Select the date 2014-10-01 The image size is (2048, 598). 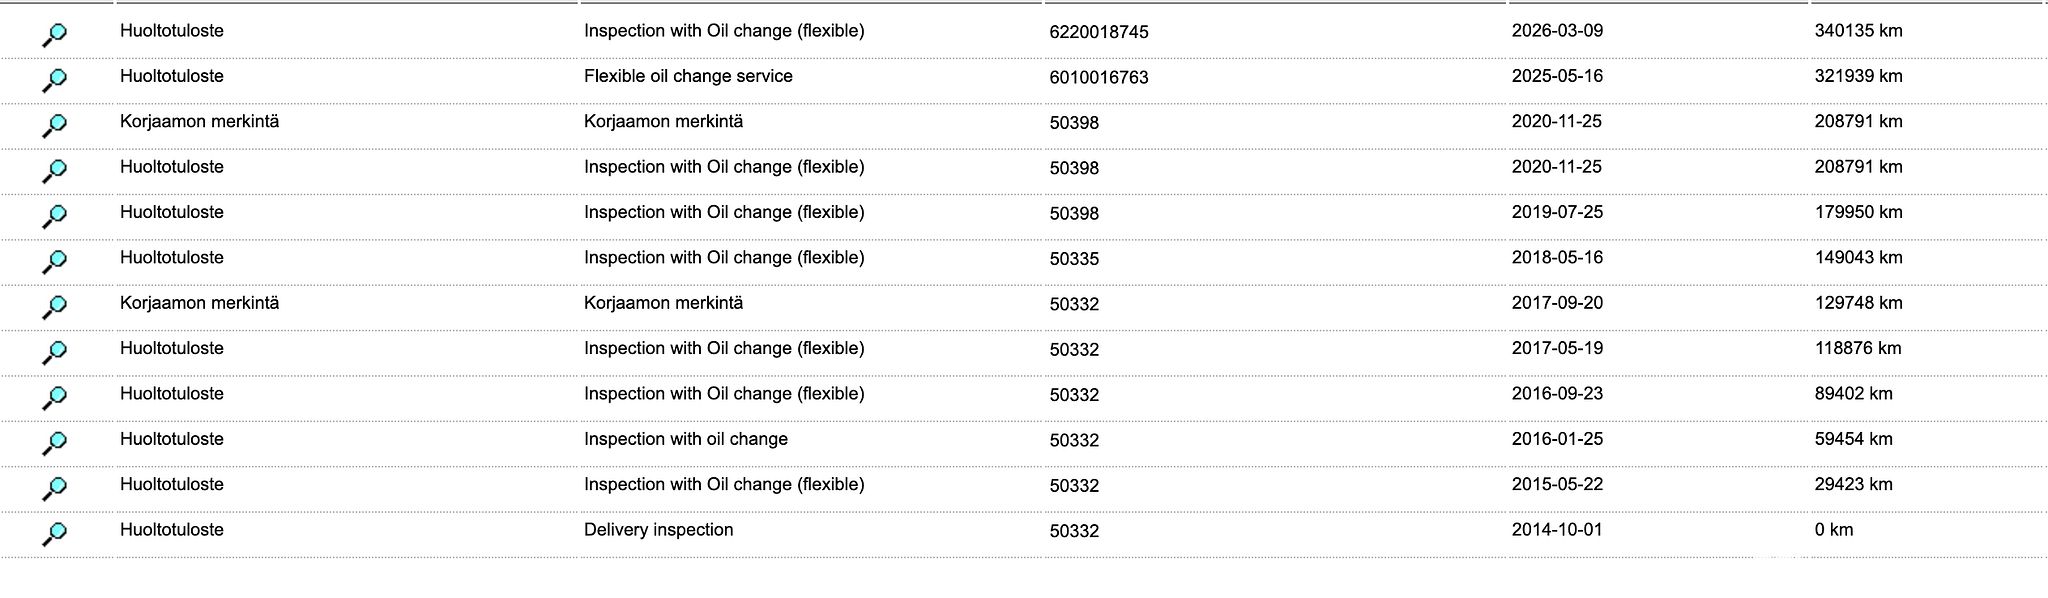coord(1557,530)
